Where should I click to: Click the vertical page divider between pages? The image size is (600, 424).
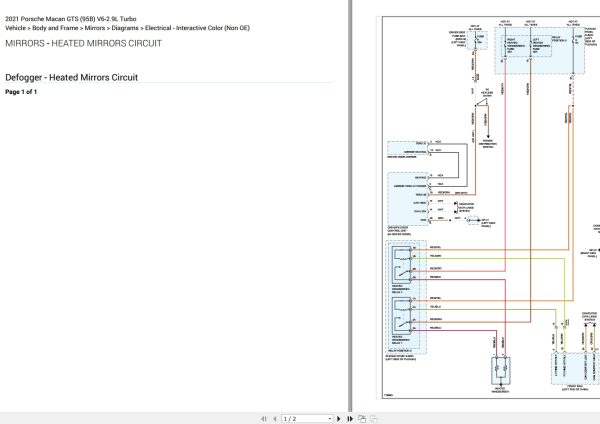click(350, 206)
